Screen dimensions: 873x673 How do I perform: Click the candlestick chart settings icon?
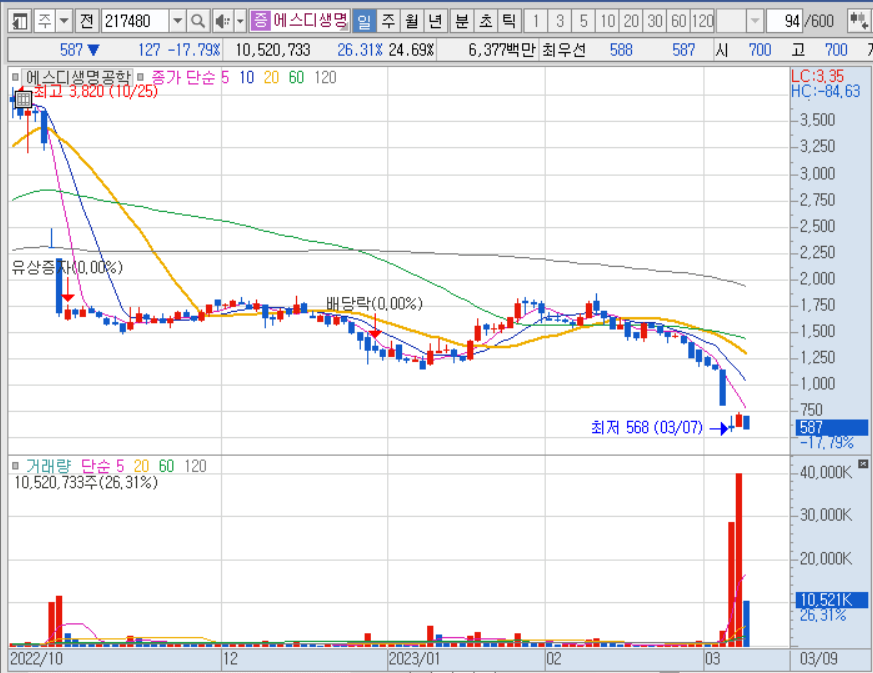click(x=859, y=22)
